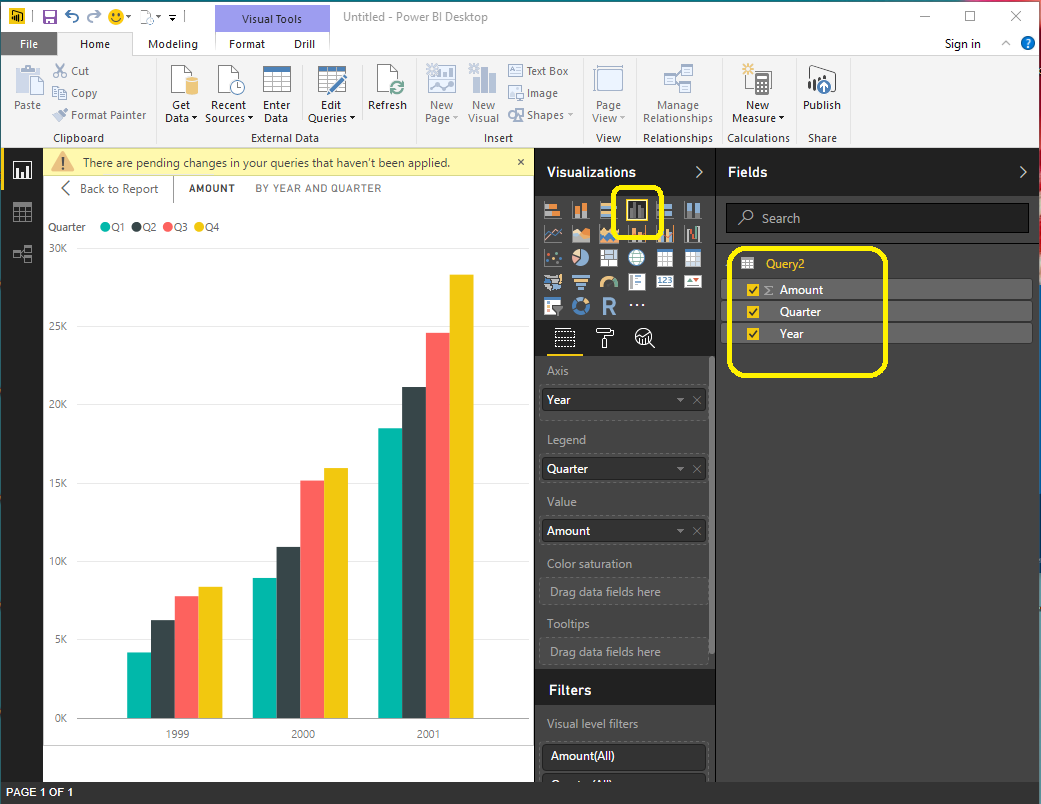Screen dimensions: 1041x804
Task: Open the Year dropdown in the Axis well
Action: pos(679,399)
